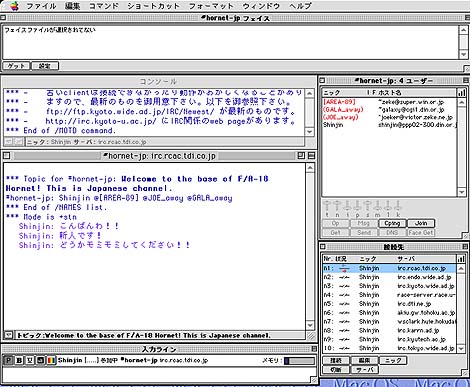
Task: Open the フォーマット menu
Action: click(211, 6)
